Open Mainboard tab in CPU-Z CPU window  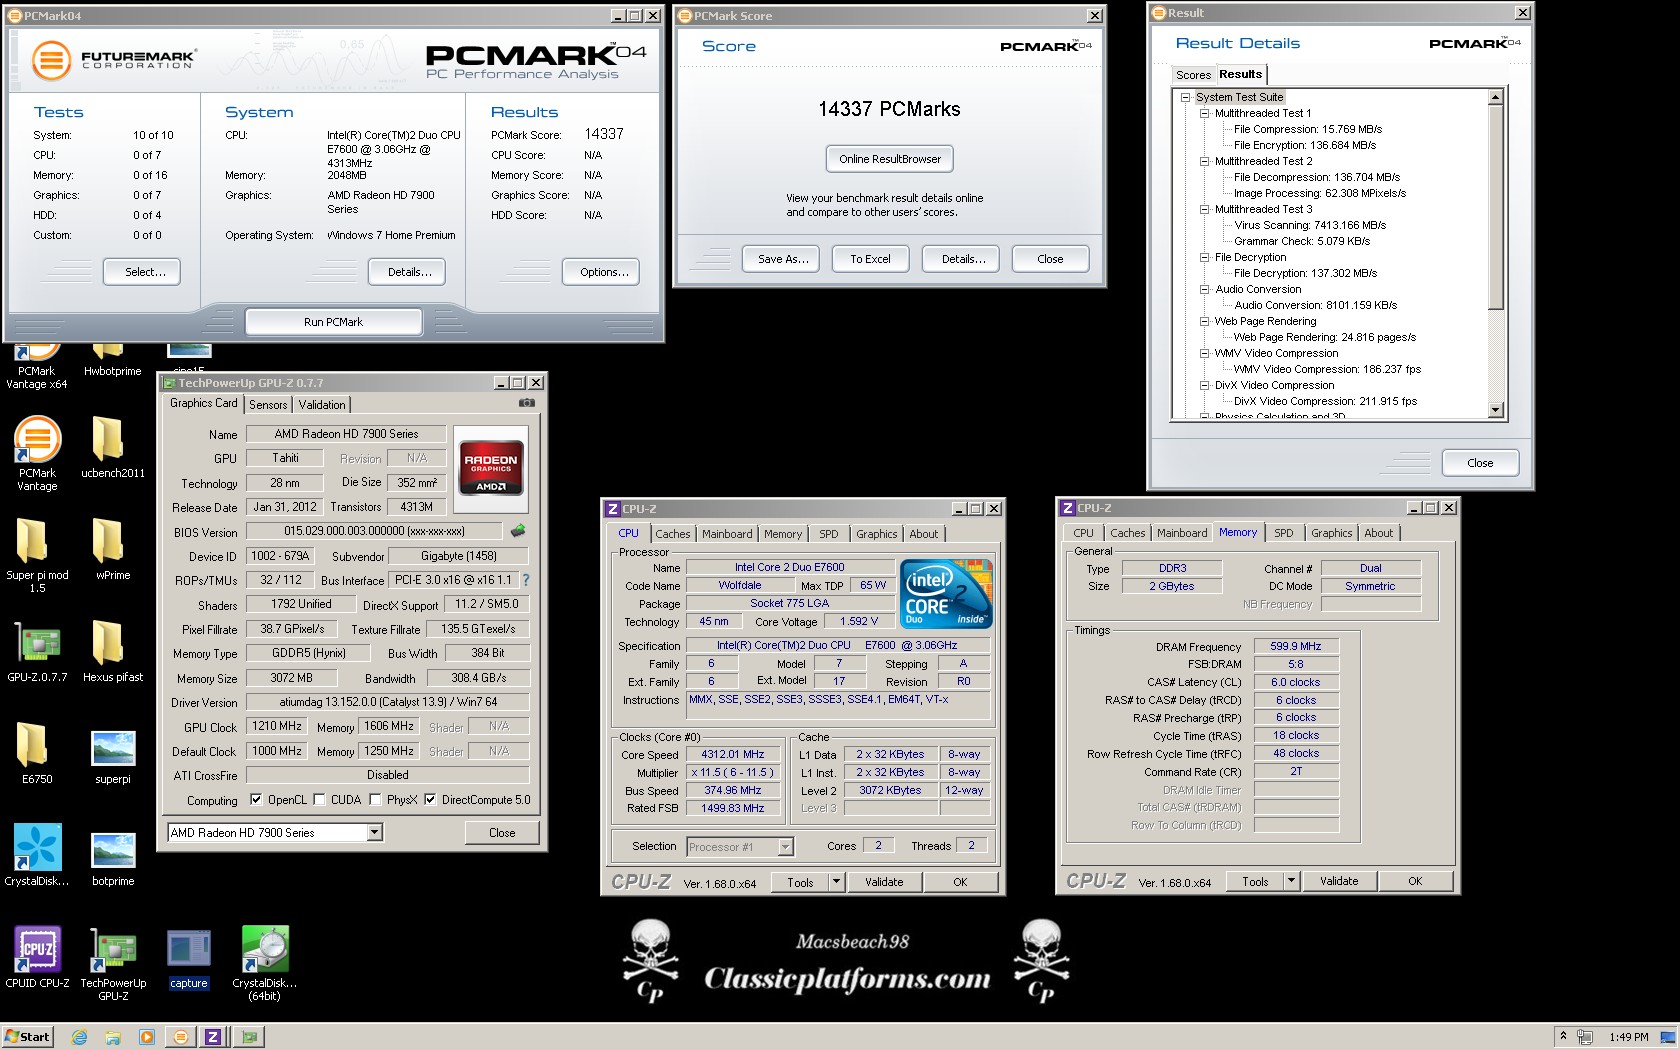tap(727, 534)
